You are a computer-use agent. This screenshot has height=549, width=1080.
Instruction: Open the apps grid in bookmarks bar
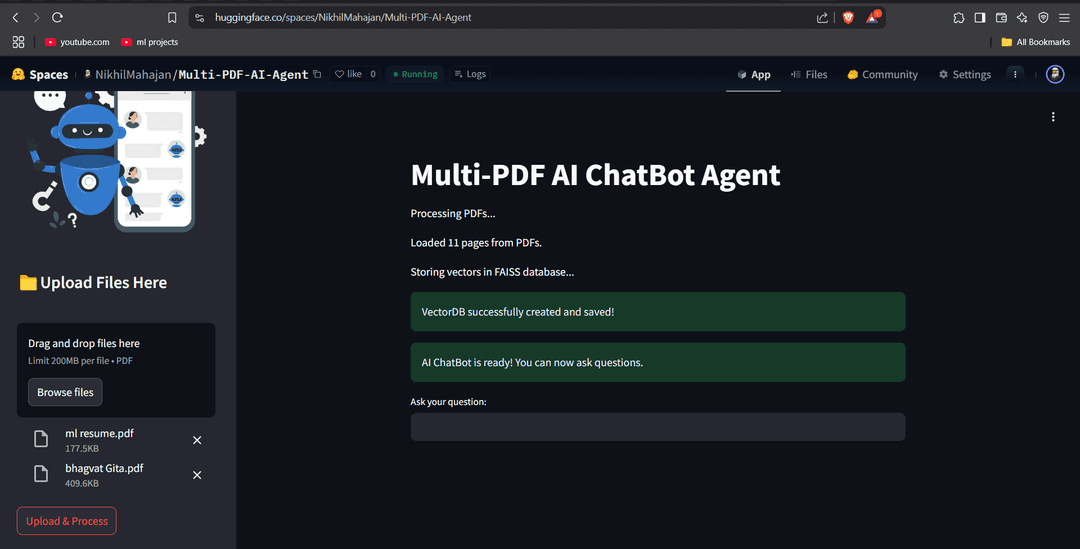pos(19,42)
